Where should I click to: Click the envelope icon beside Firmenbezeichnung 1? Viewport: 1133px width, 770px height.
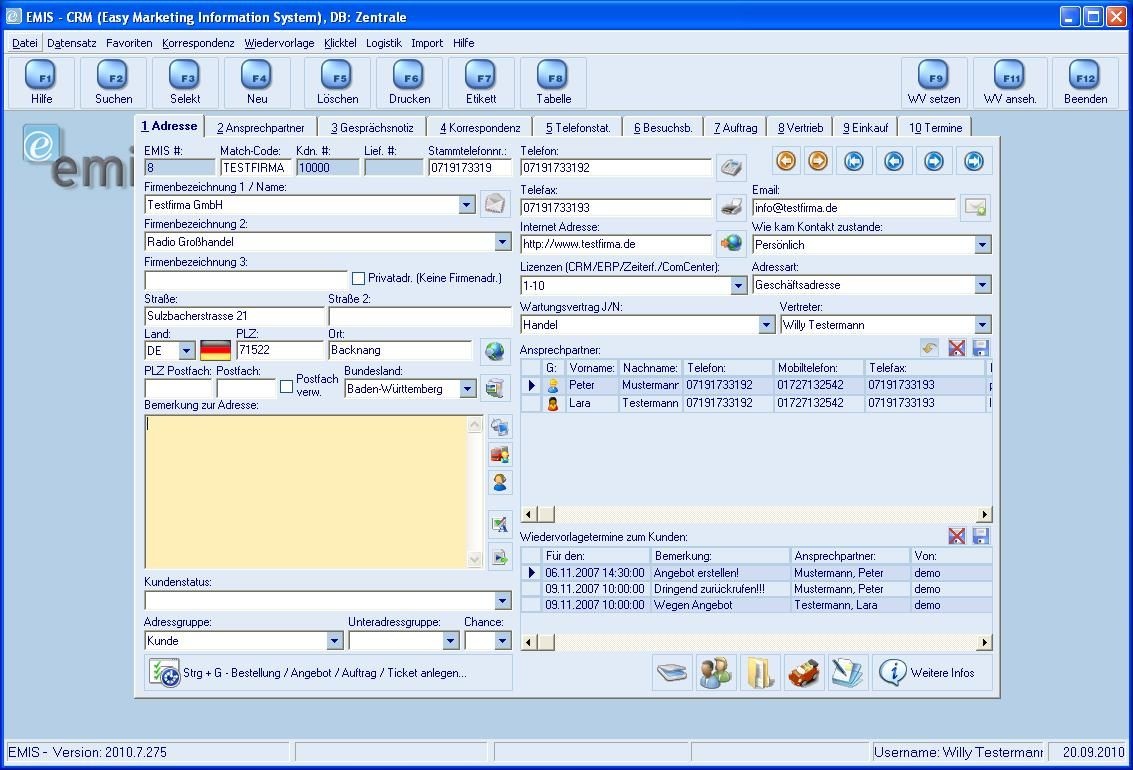pos(495,204)
